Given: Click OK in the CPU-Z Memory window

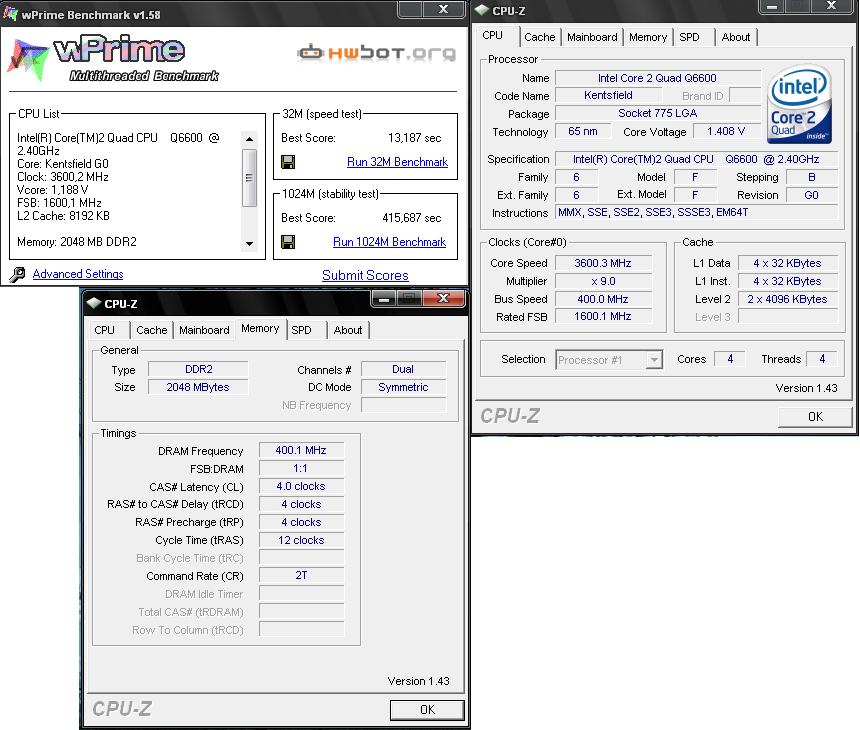Looking at the screenshot, I should [427, 710].
